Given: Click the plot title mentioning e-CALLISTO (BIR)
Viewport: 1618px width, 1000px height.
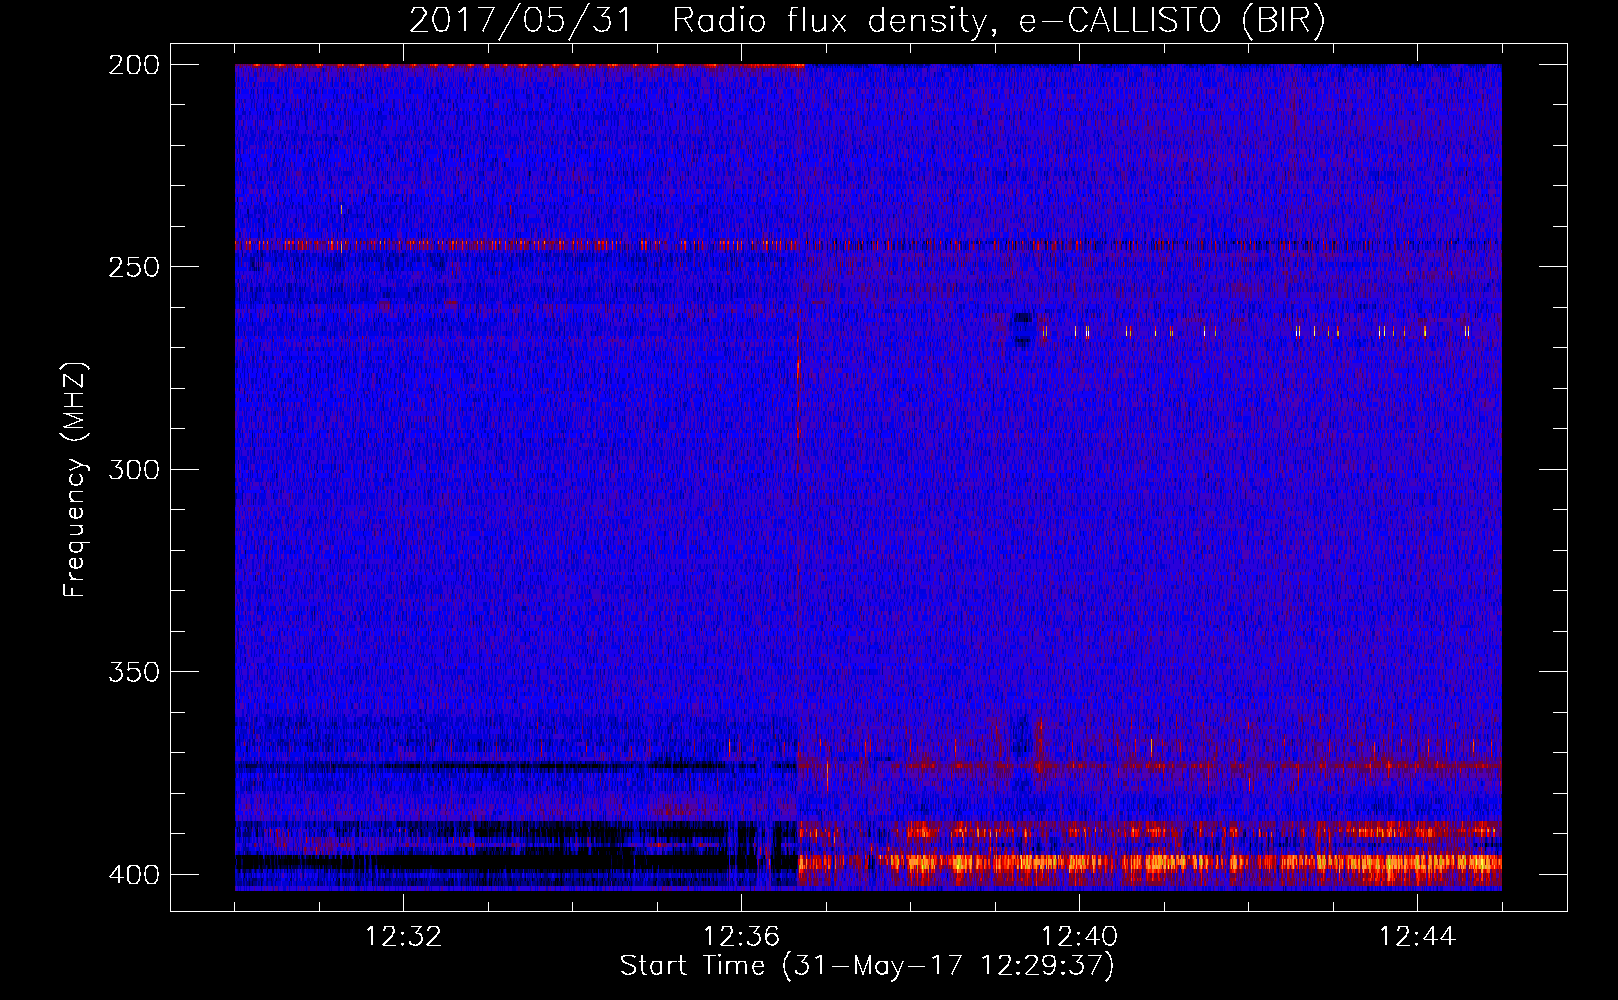Looking at the screenshot, I should coord(867,21).
